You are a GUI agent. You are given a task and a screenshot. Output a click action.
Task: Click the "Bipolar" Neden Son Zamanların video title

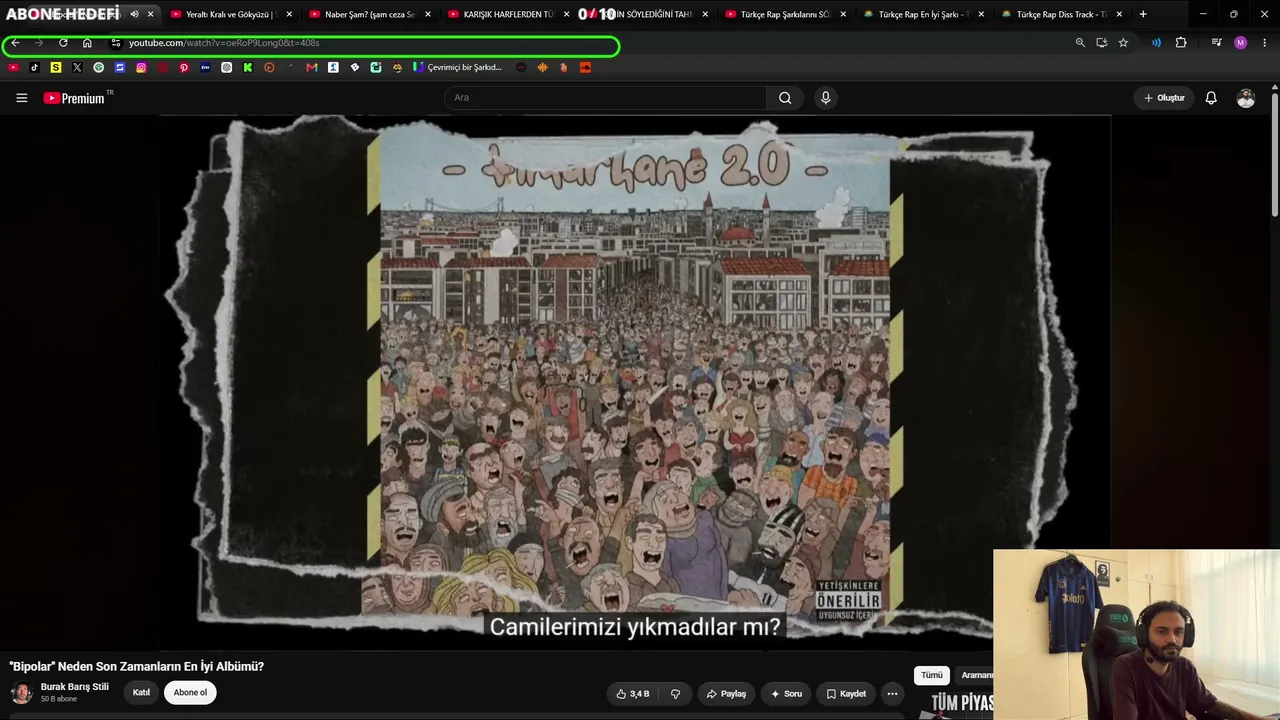point(137,666)
